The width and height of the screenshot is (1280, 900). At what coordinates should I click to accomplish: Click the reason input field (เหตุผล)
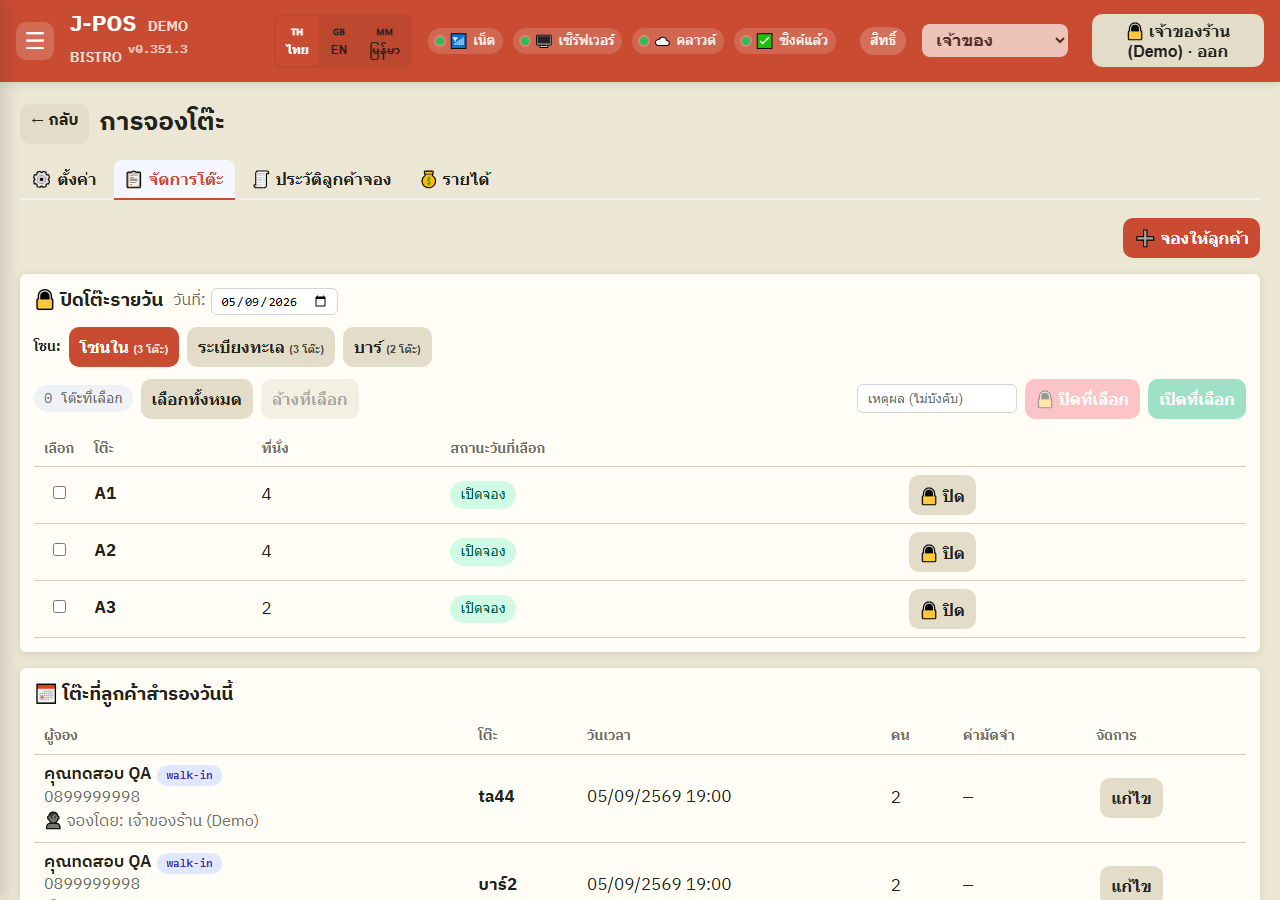coord(937,398)
